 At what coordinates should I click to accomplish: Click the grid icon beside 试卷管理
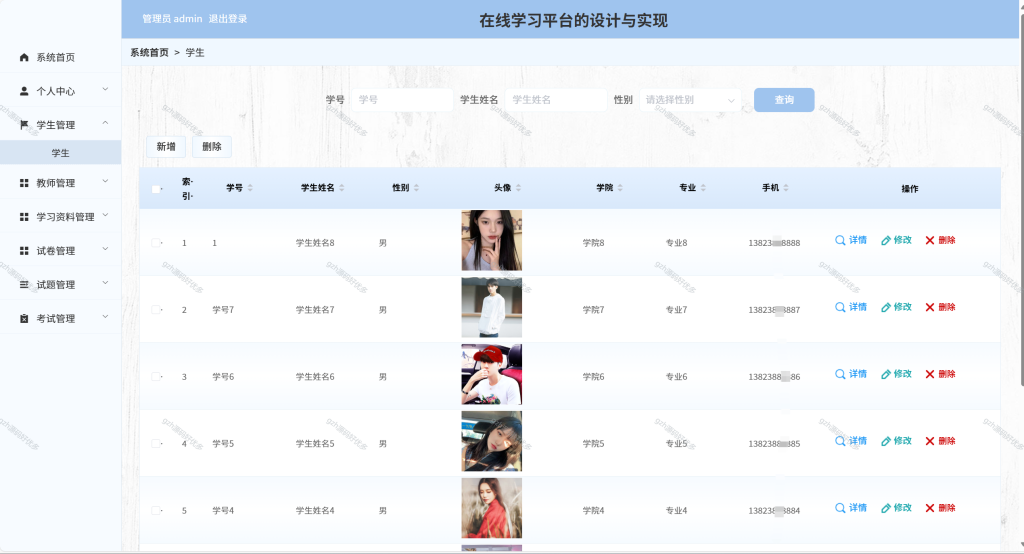pos(24,251)
